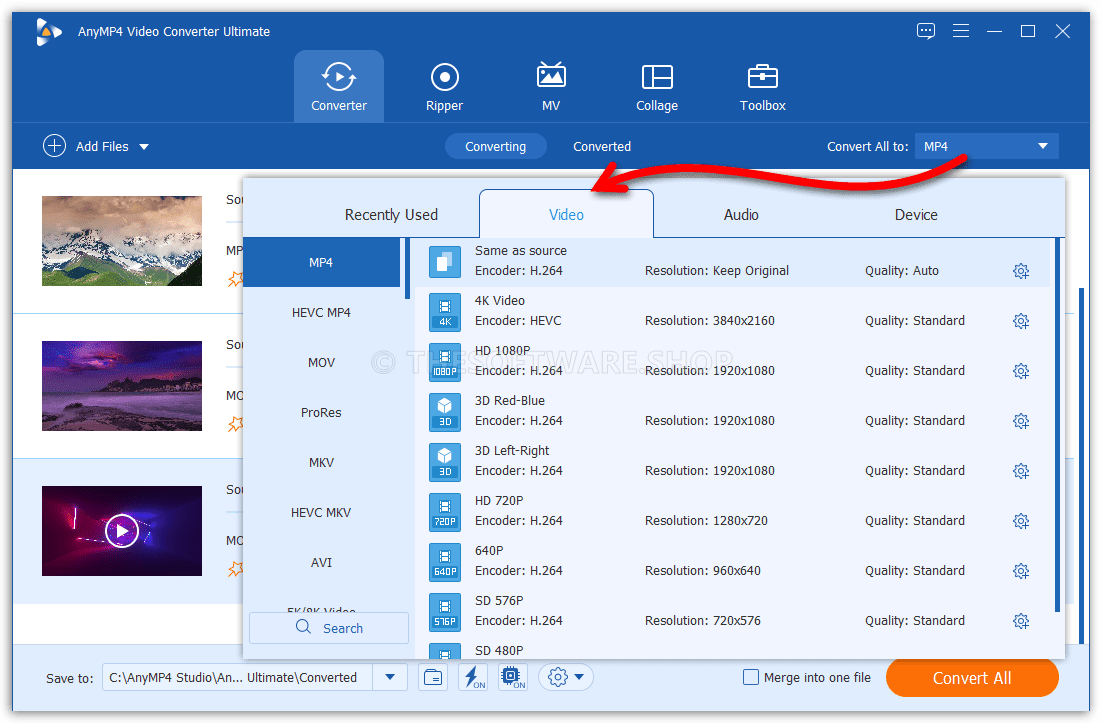Image resolution: width=1102 pixels, height=723 pixels.
Task: Switch to the Audio tab
Action: point(741,214)
